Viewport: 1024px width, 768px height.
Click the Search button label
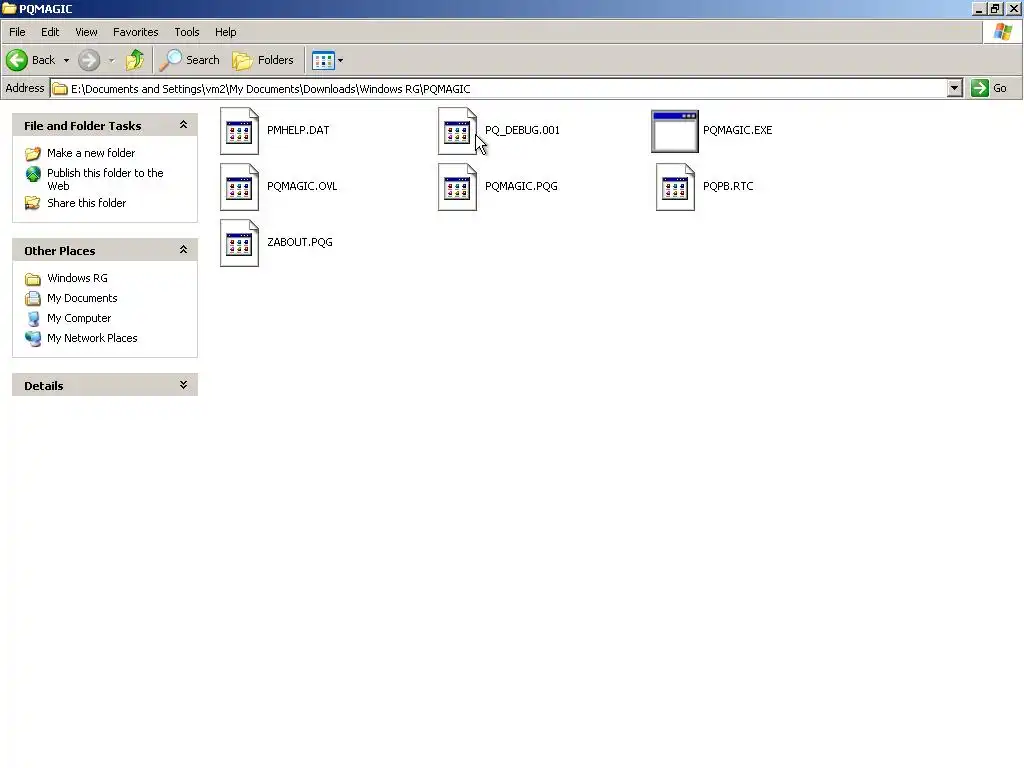[202, 60]
